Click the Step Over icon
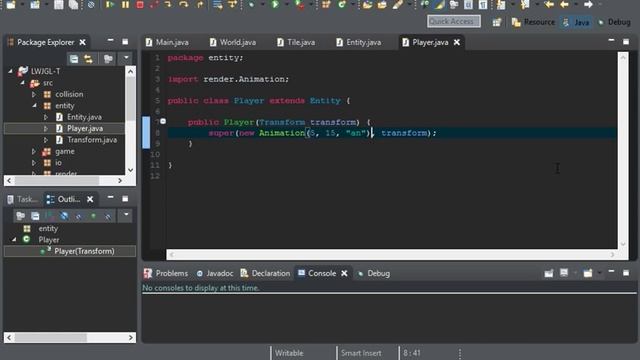The image size is (640, 360). (184, 5)
